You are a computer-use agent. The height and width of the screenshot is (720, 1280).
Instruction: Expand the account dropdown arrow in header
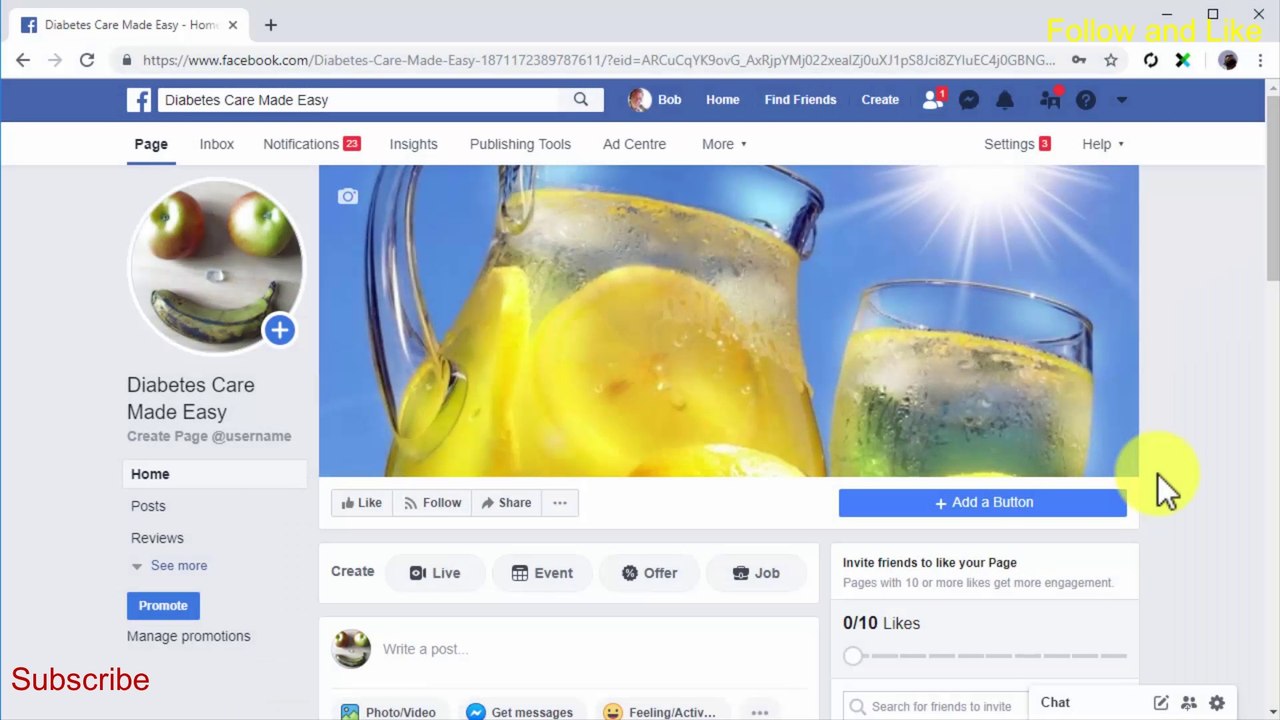(x=1122, y=100)
